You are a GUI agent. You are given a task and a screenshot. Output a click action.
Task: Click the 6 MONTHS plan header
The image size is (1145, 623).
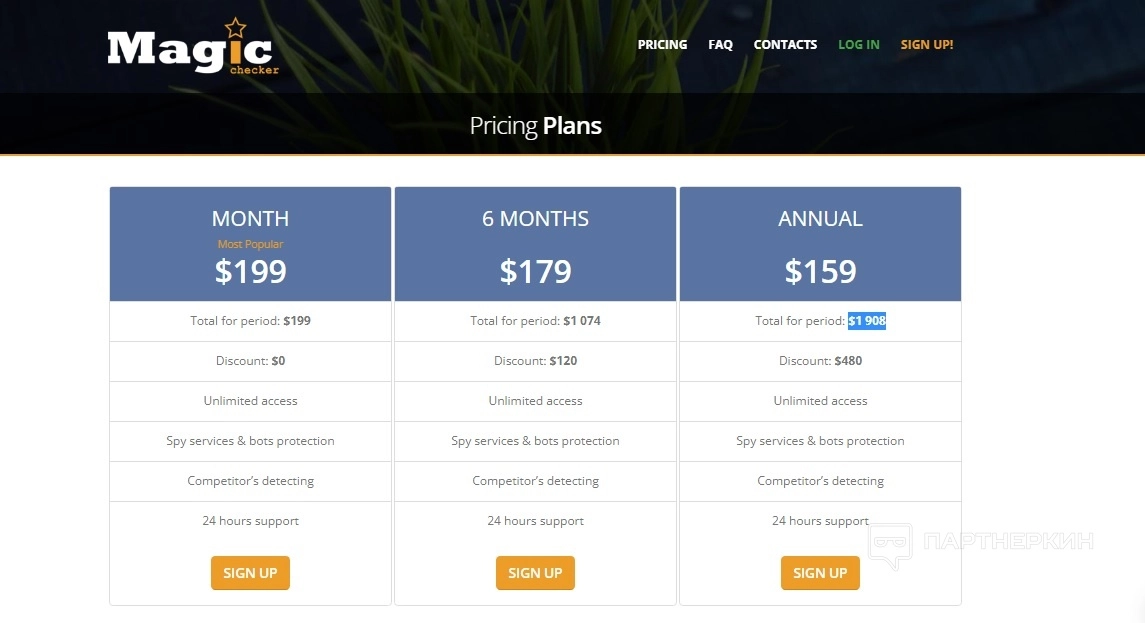535,218
